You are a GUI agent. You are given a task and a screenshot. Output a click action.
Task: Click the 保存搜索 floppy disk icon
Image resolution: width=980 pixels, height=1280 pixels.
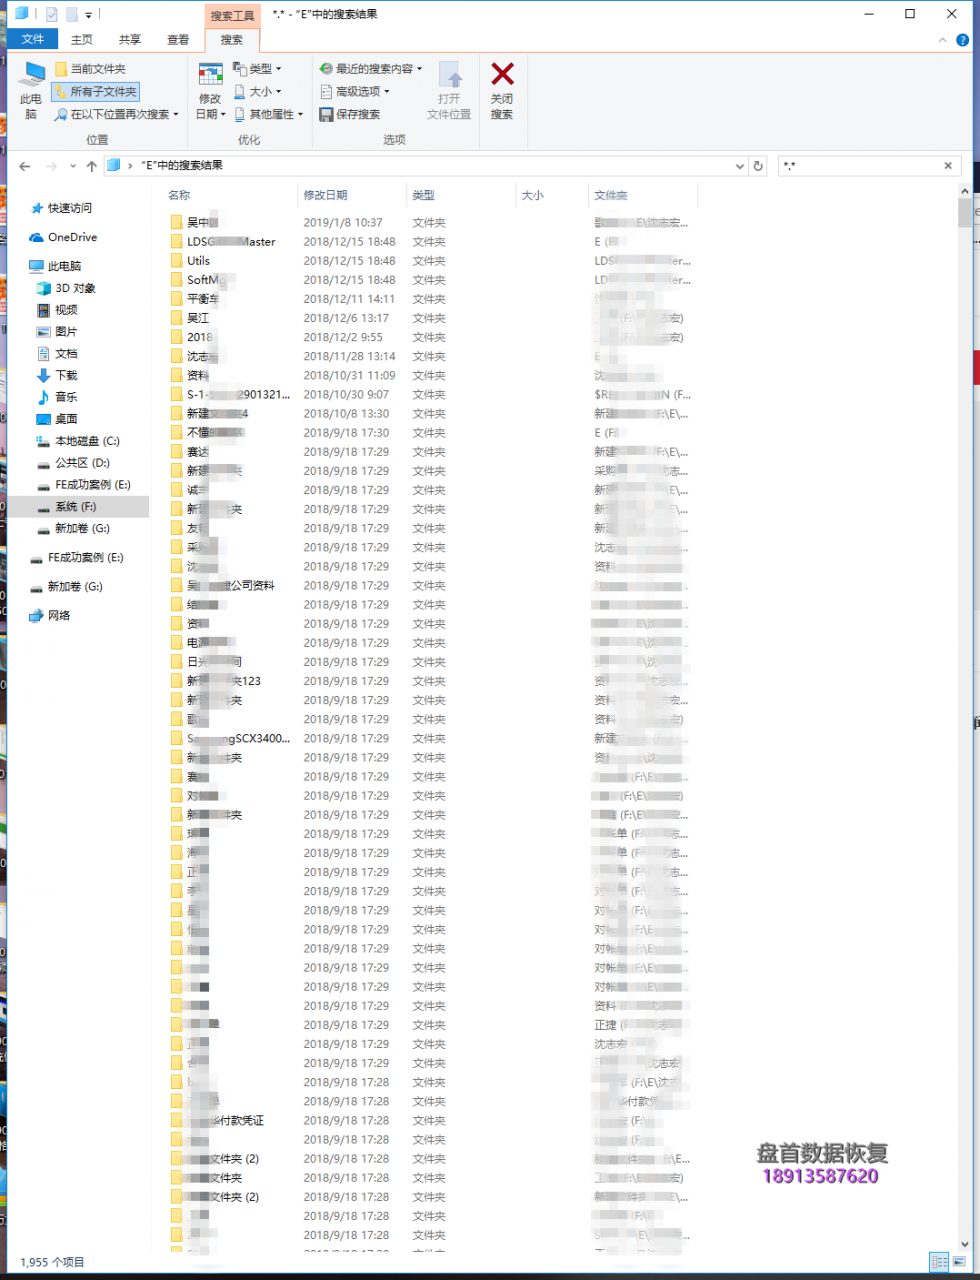[326, 114]
